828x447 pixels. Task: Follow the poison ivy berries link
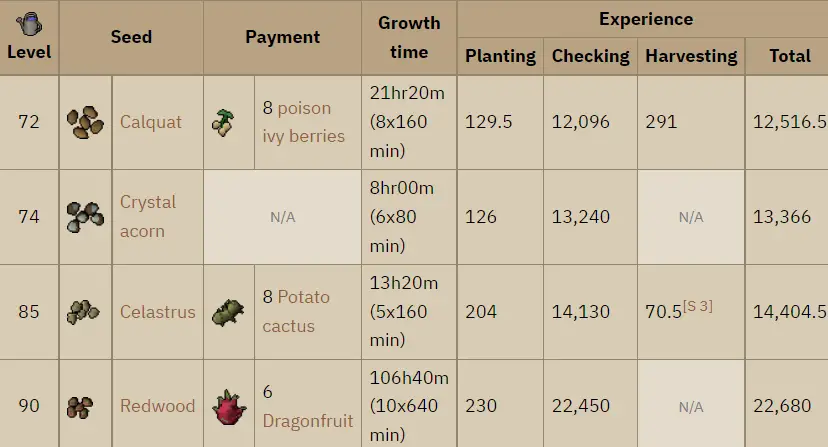point(304,122)
